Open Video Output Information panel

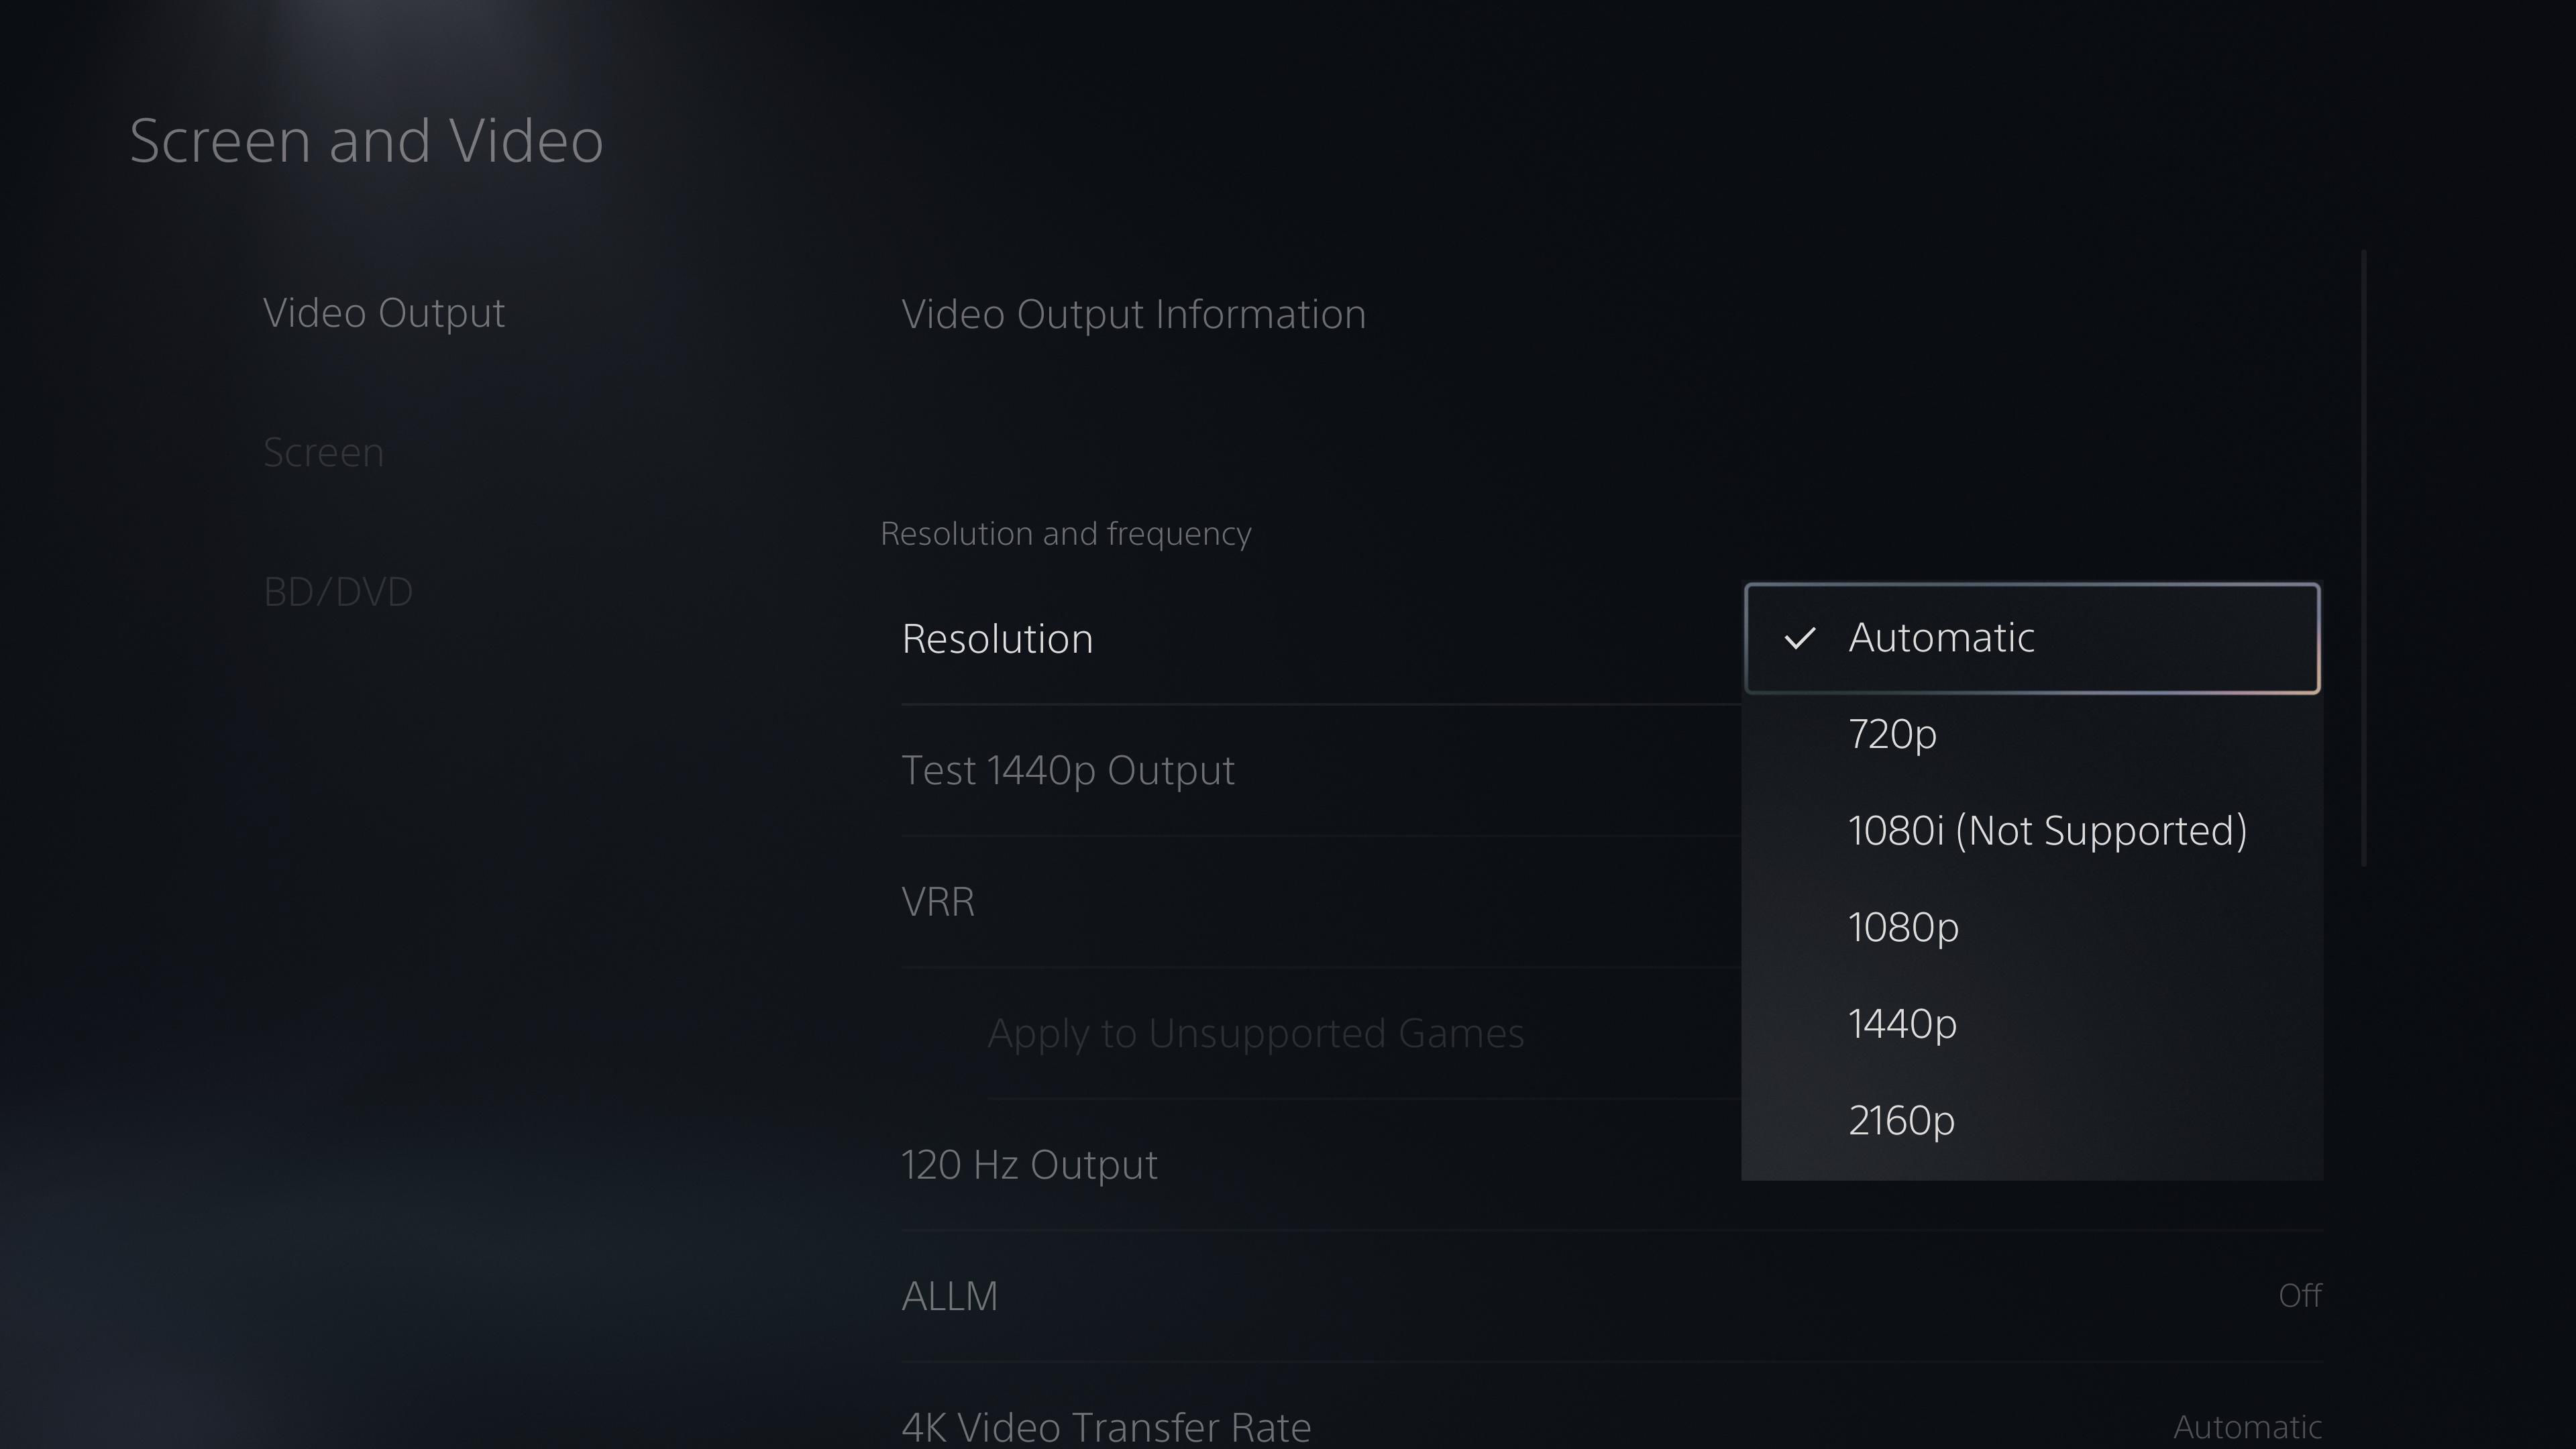pos(1134,313)
